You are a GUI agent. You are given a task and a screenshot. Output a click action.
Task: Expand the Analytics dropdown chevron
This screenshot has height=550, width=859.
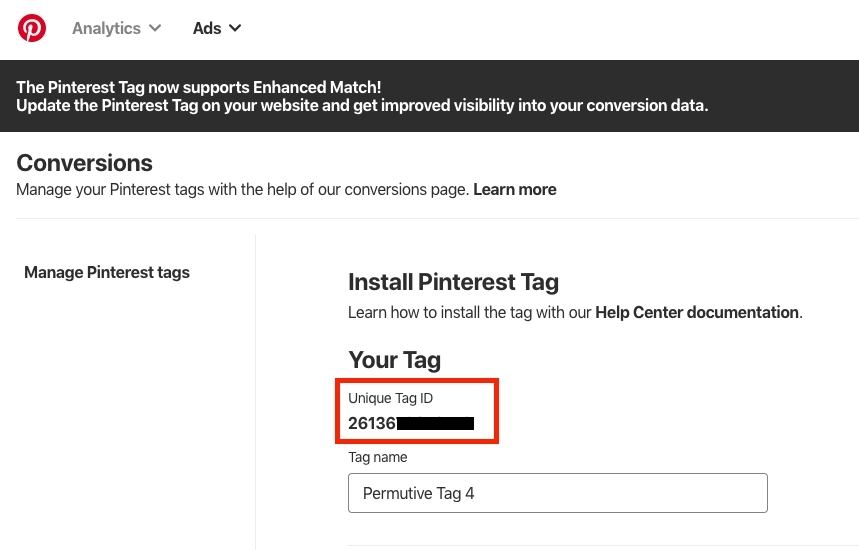pyautogui.click(x=155, y=28)
